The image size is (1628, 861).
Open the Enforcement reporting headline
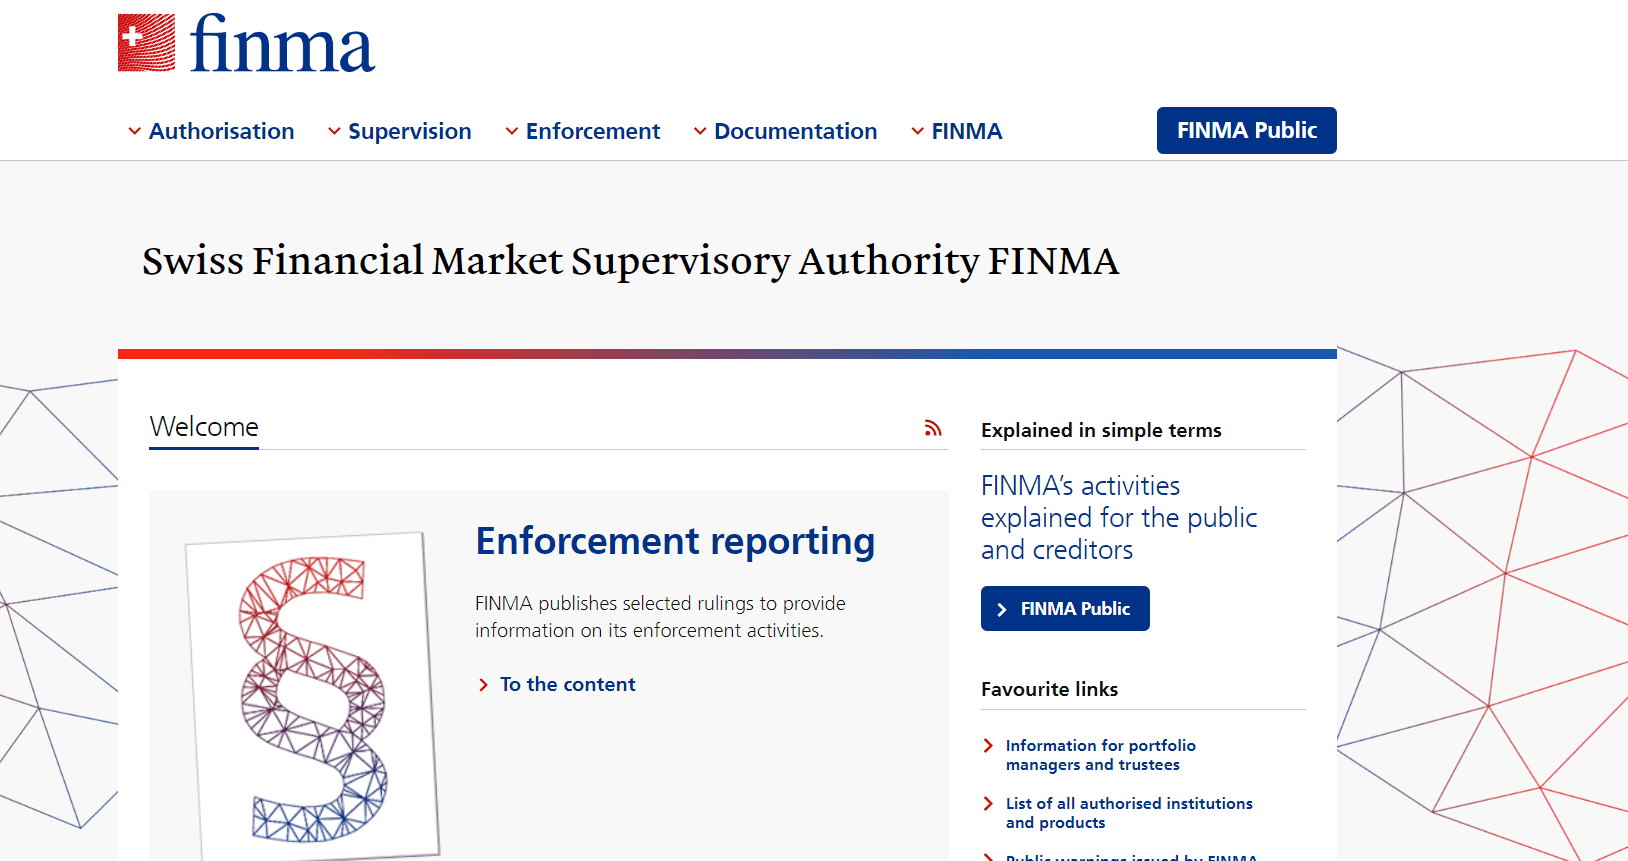click(x=675, y=541)
